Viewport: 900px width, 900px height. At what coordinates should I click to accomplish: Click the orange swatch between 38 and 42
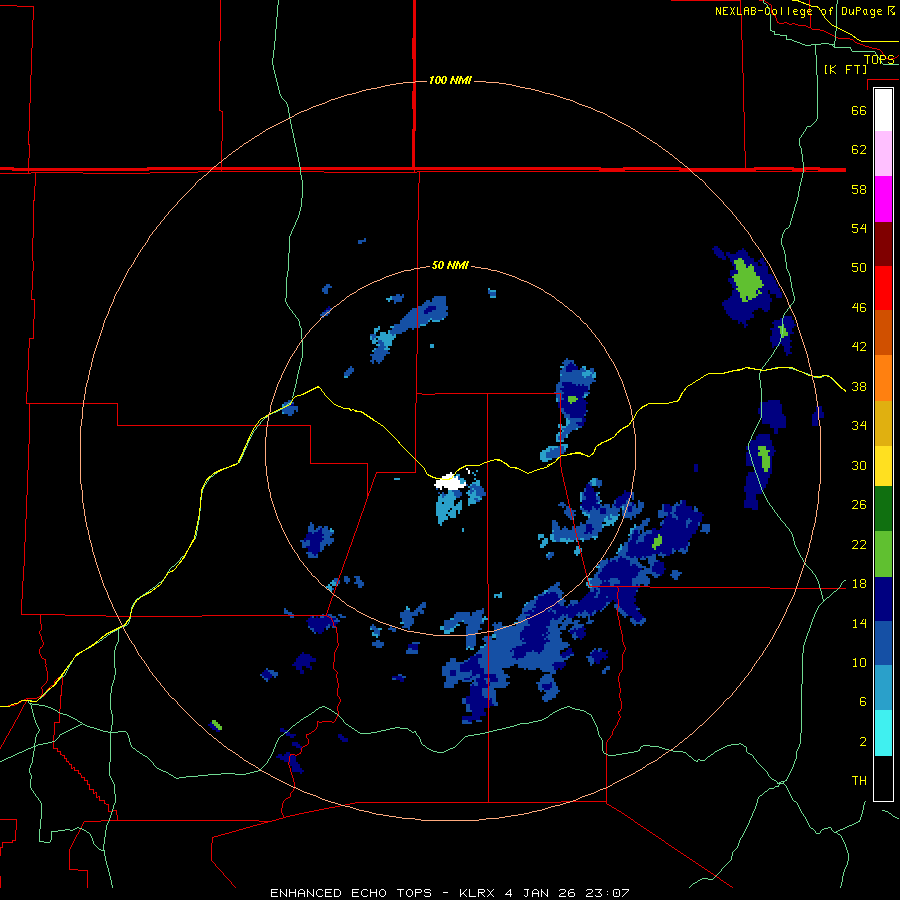pos(883,378)
